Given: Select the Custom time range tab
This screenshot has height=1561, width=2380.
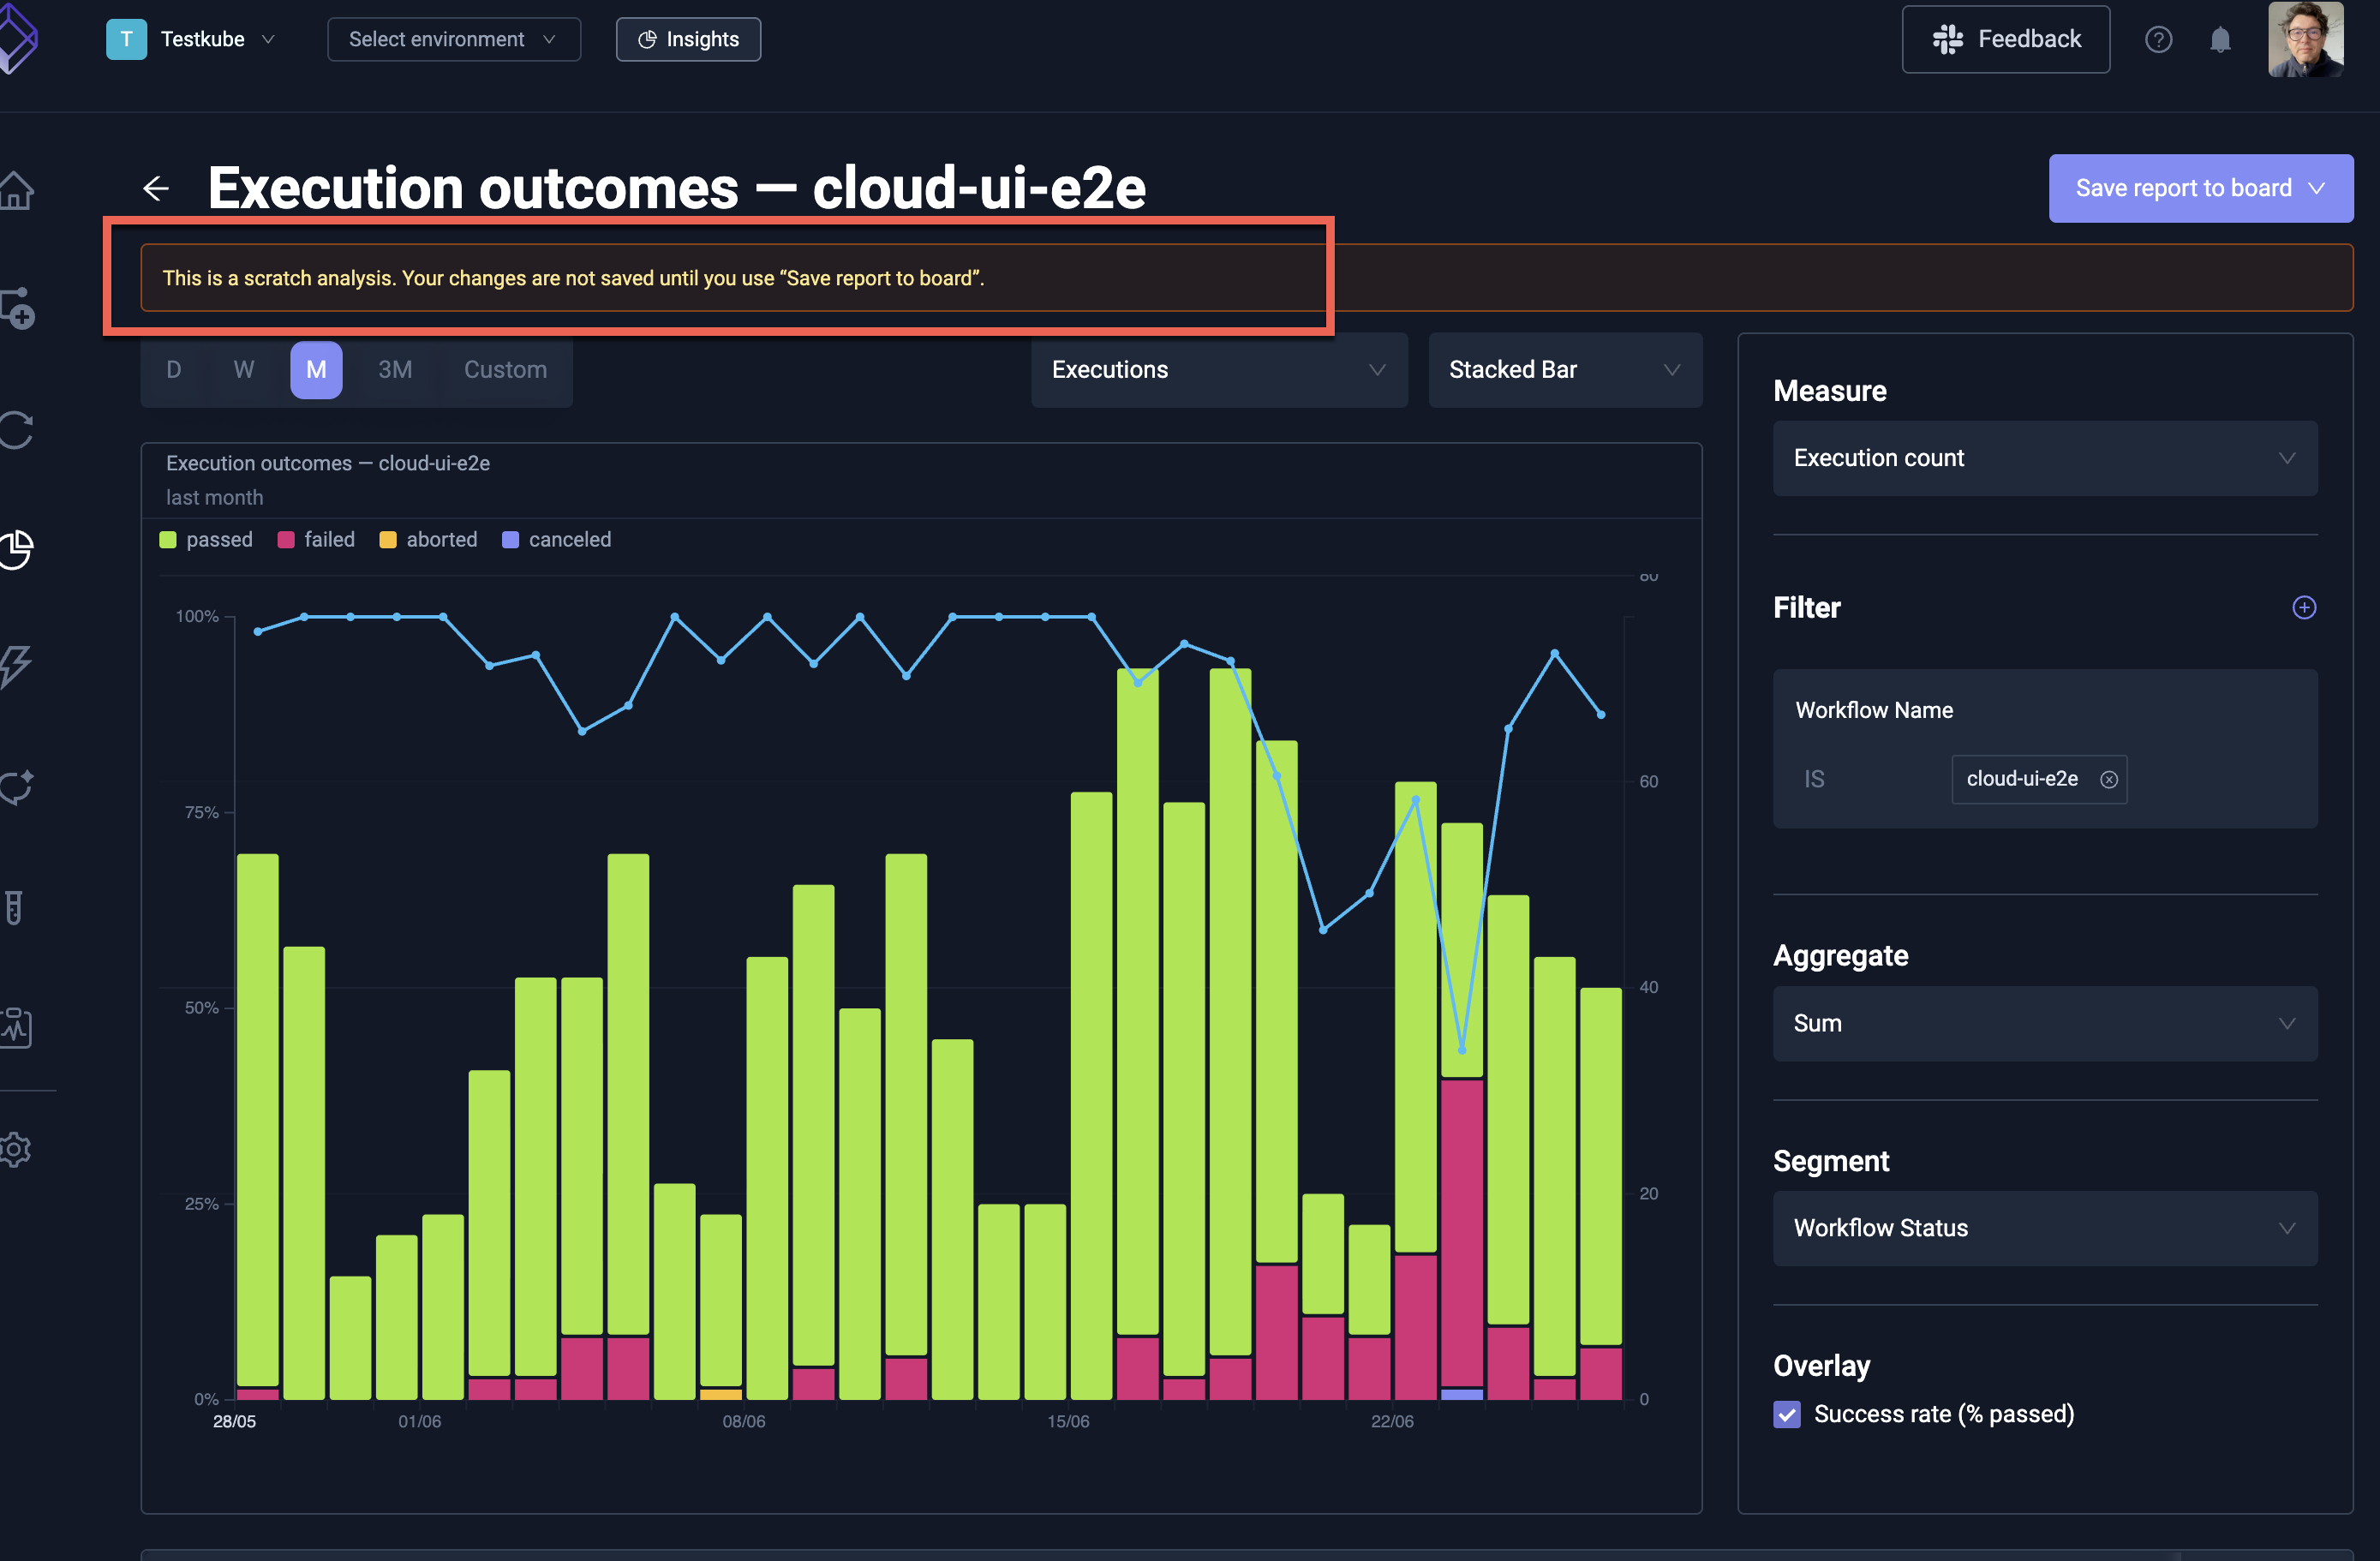Looking at the screenshot, I should [x=505, y=370].
